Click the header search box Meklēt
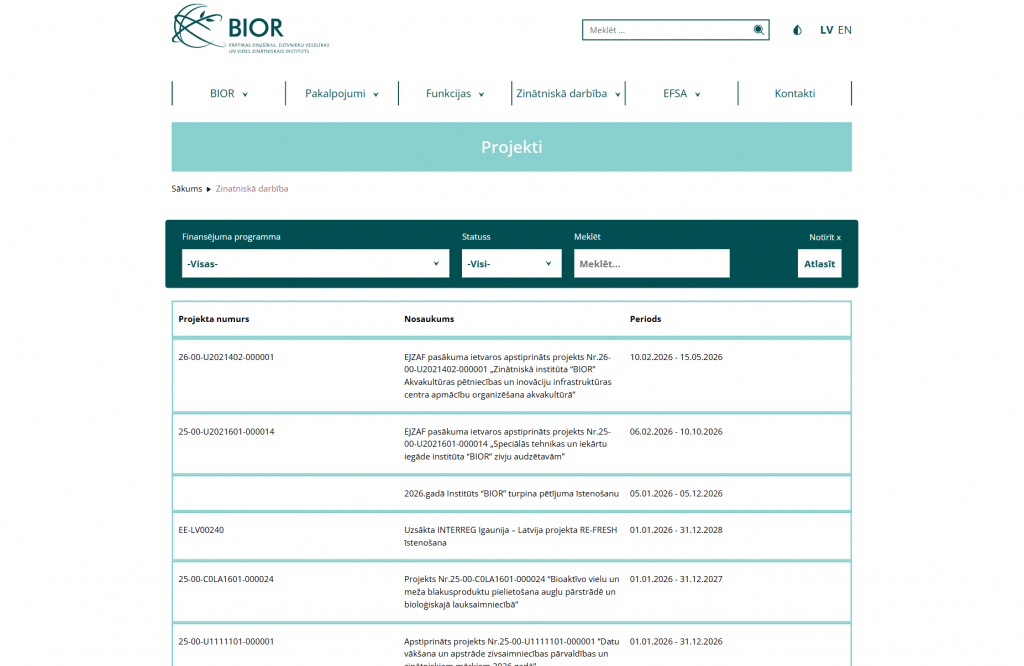 coord(668,30)
